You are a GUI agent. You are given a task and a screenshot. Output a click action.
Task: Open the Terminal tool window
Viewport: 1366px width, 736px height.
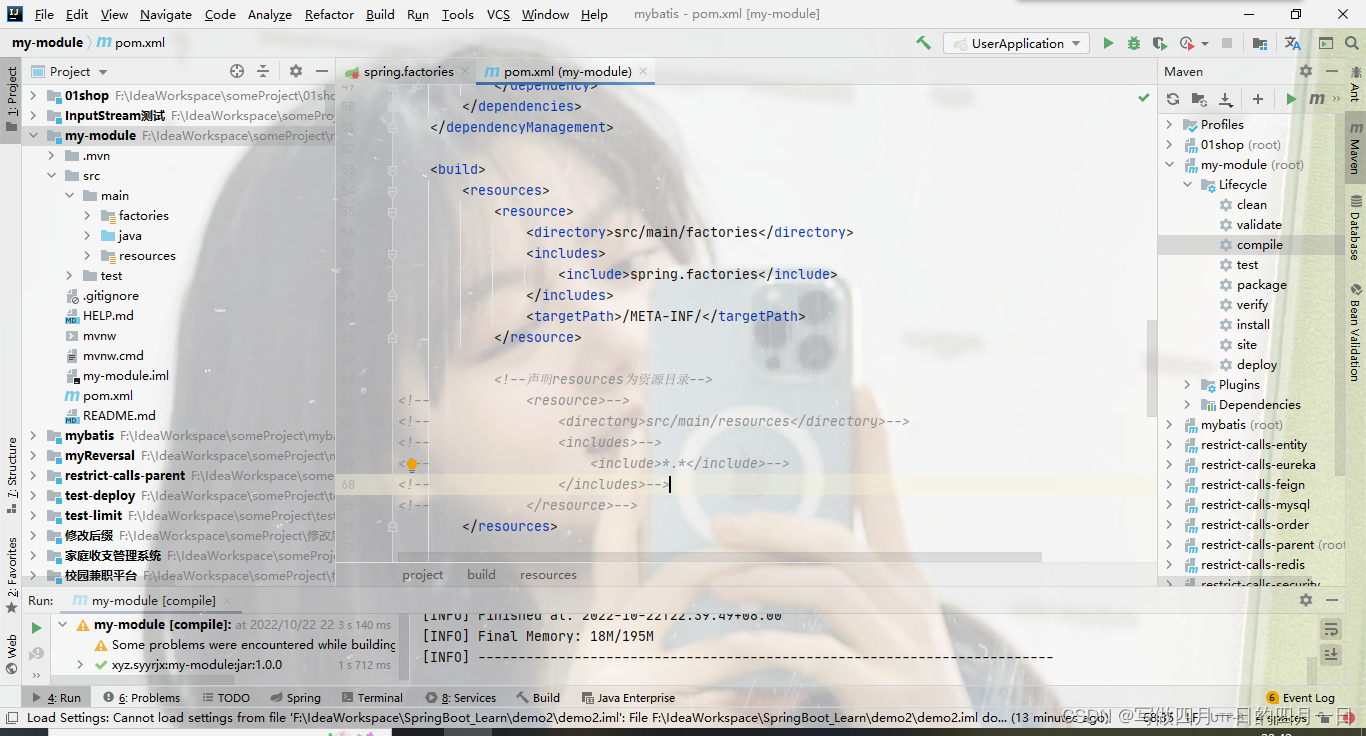tap(372, 698)
